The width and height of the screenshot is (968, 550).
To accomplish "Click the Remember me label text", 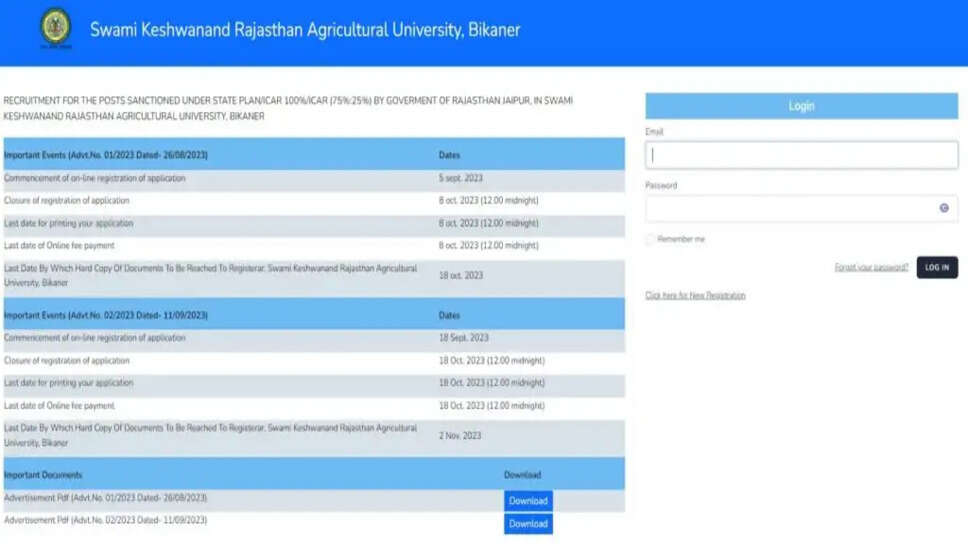I will click(x=683, y=240).
